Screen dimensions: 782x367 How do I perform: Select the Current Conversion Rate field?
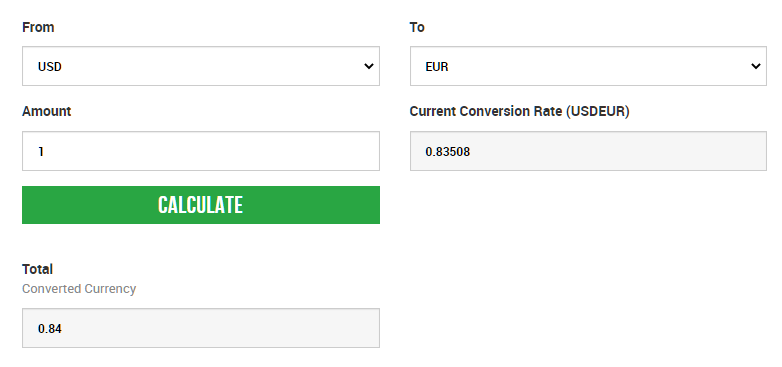588,151
